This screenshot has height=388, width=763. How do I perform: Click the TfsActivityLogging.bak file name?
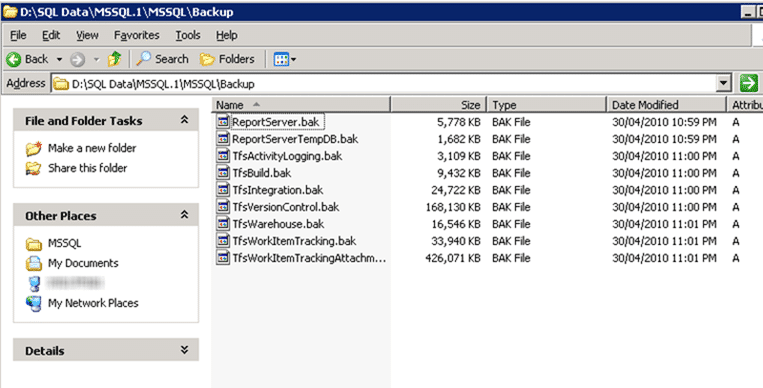287,156
